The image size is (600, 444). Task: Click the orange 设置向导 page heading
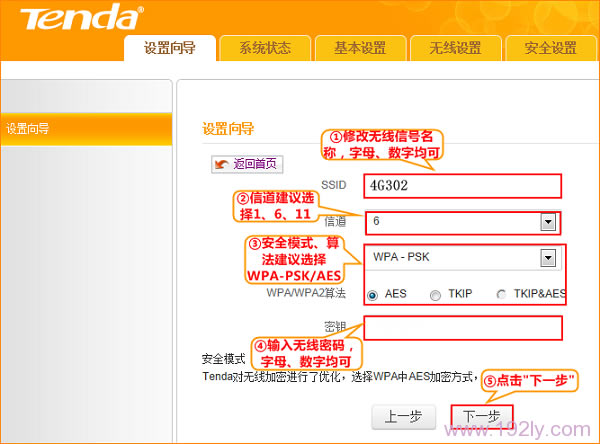pos(228,129)
